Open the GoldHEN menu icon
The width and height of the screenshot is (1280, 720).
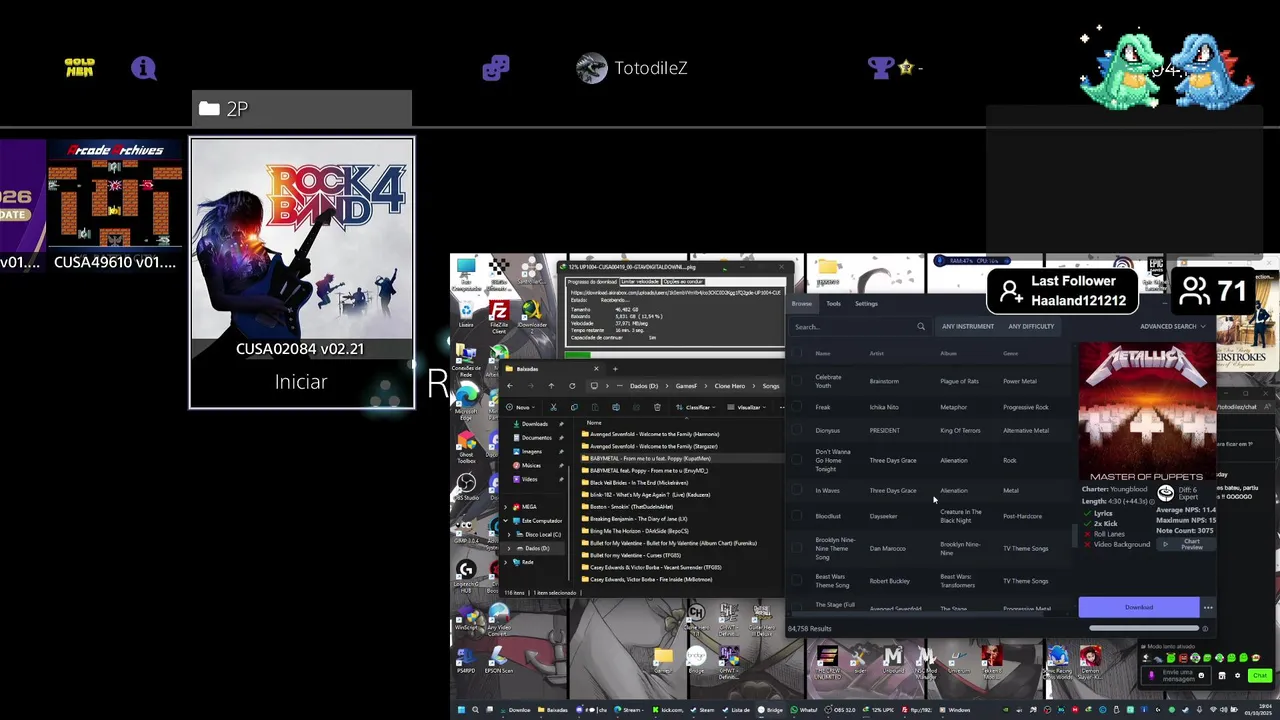click(79, 67)
